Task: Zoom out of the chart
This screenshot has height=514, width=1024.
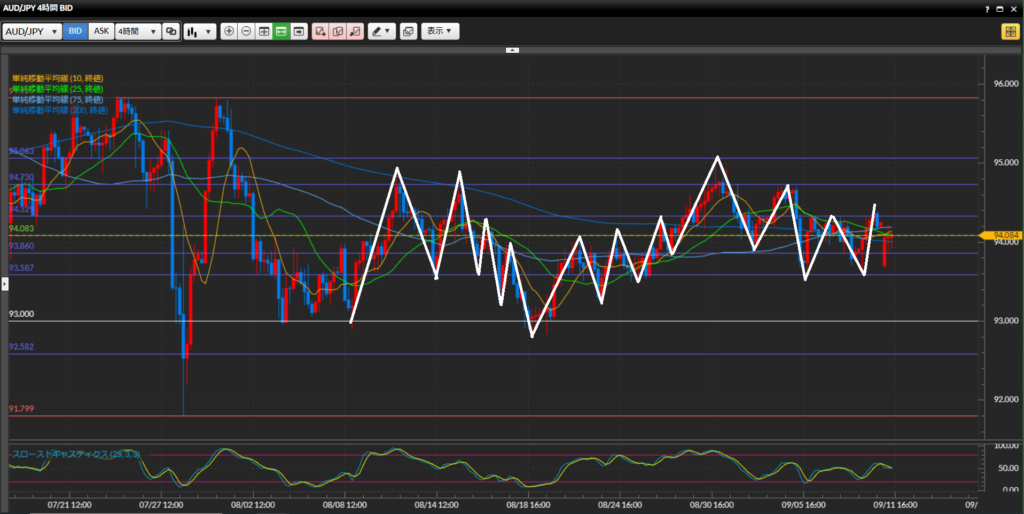Action: [247, 31]
